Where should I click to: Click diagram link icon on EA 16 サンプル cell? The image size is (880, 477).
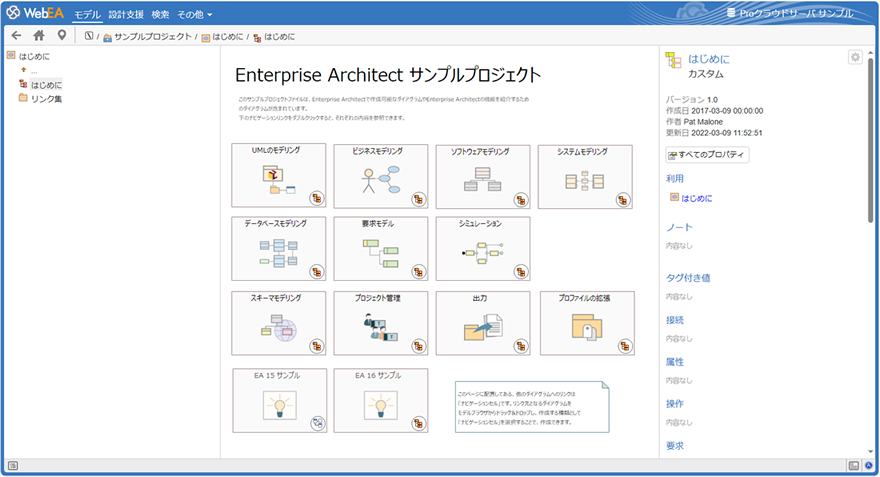point(418,423)
